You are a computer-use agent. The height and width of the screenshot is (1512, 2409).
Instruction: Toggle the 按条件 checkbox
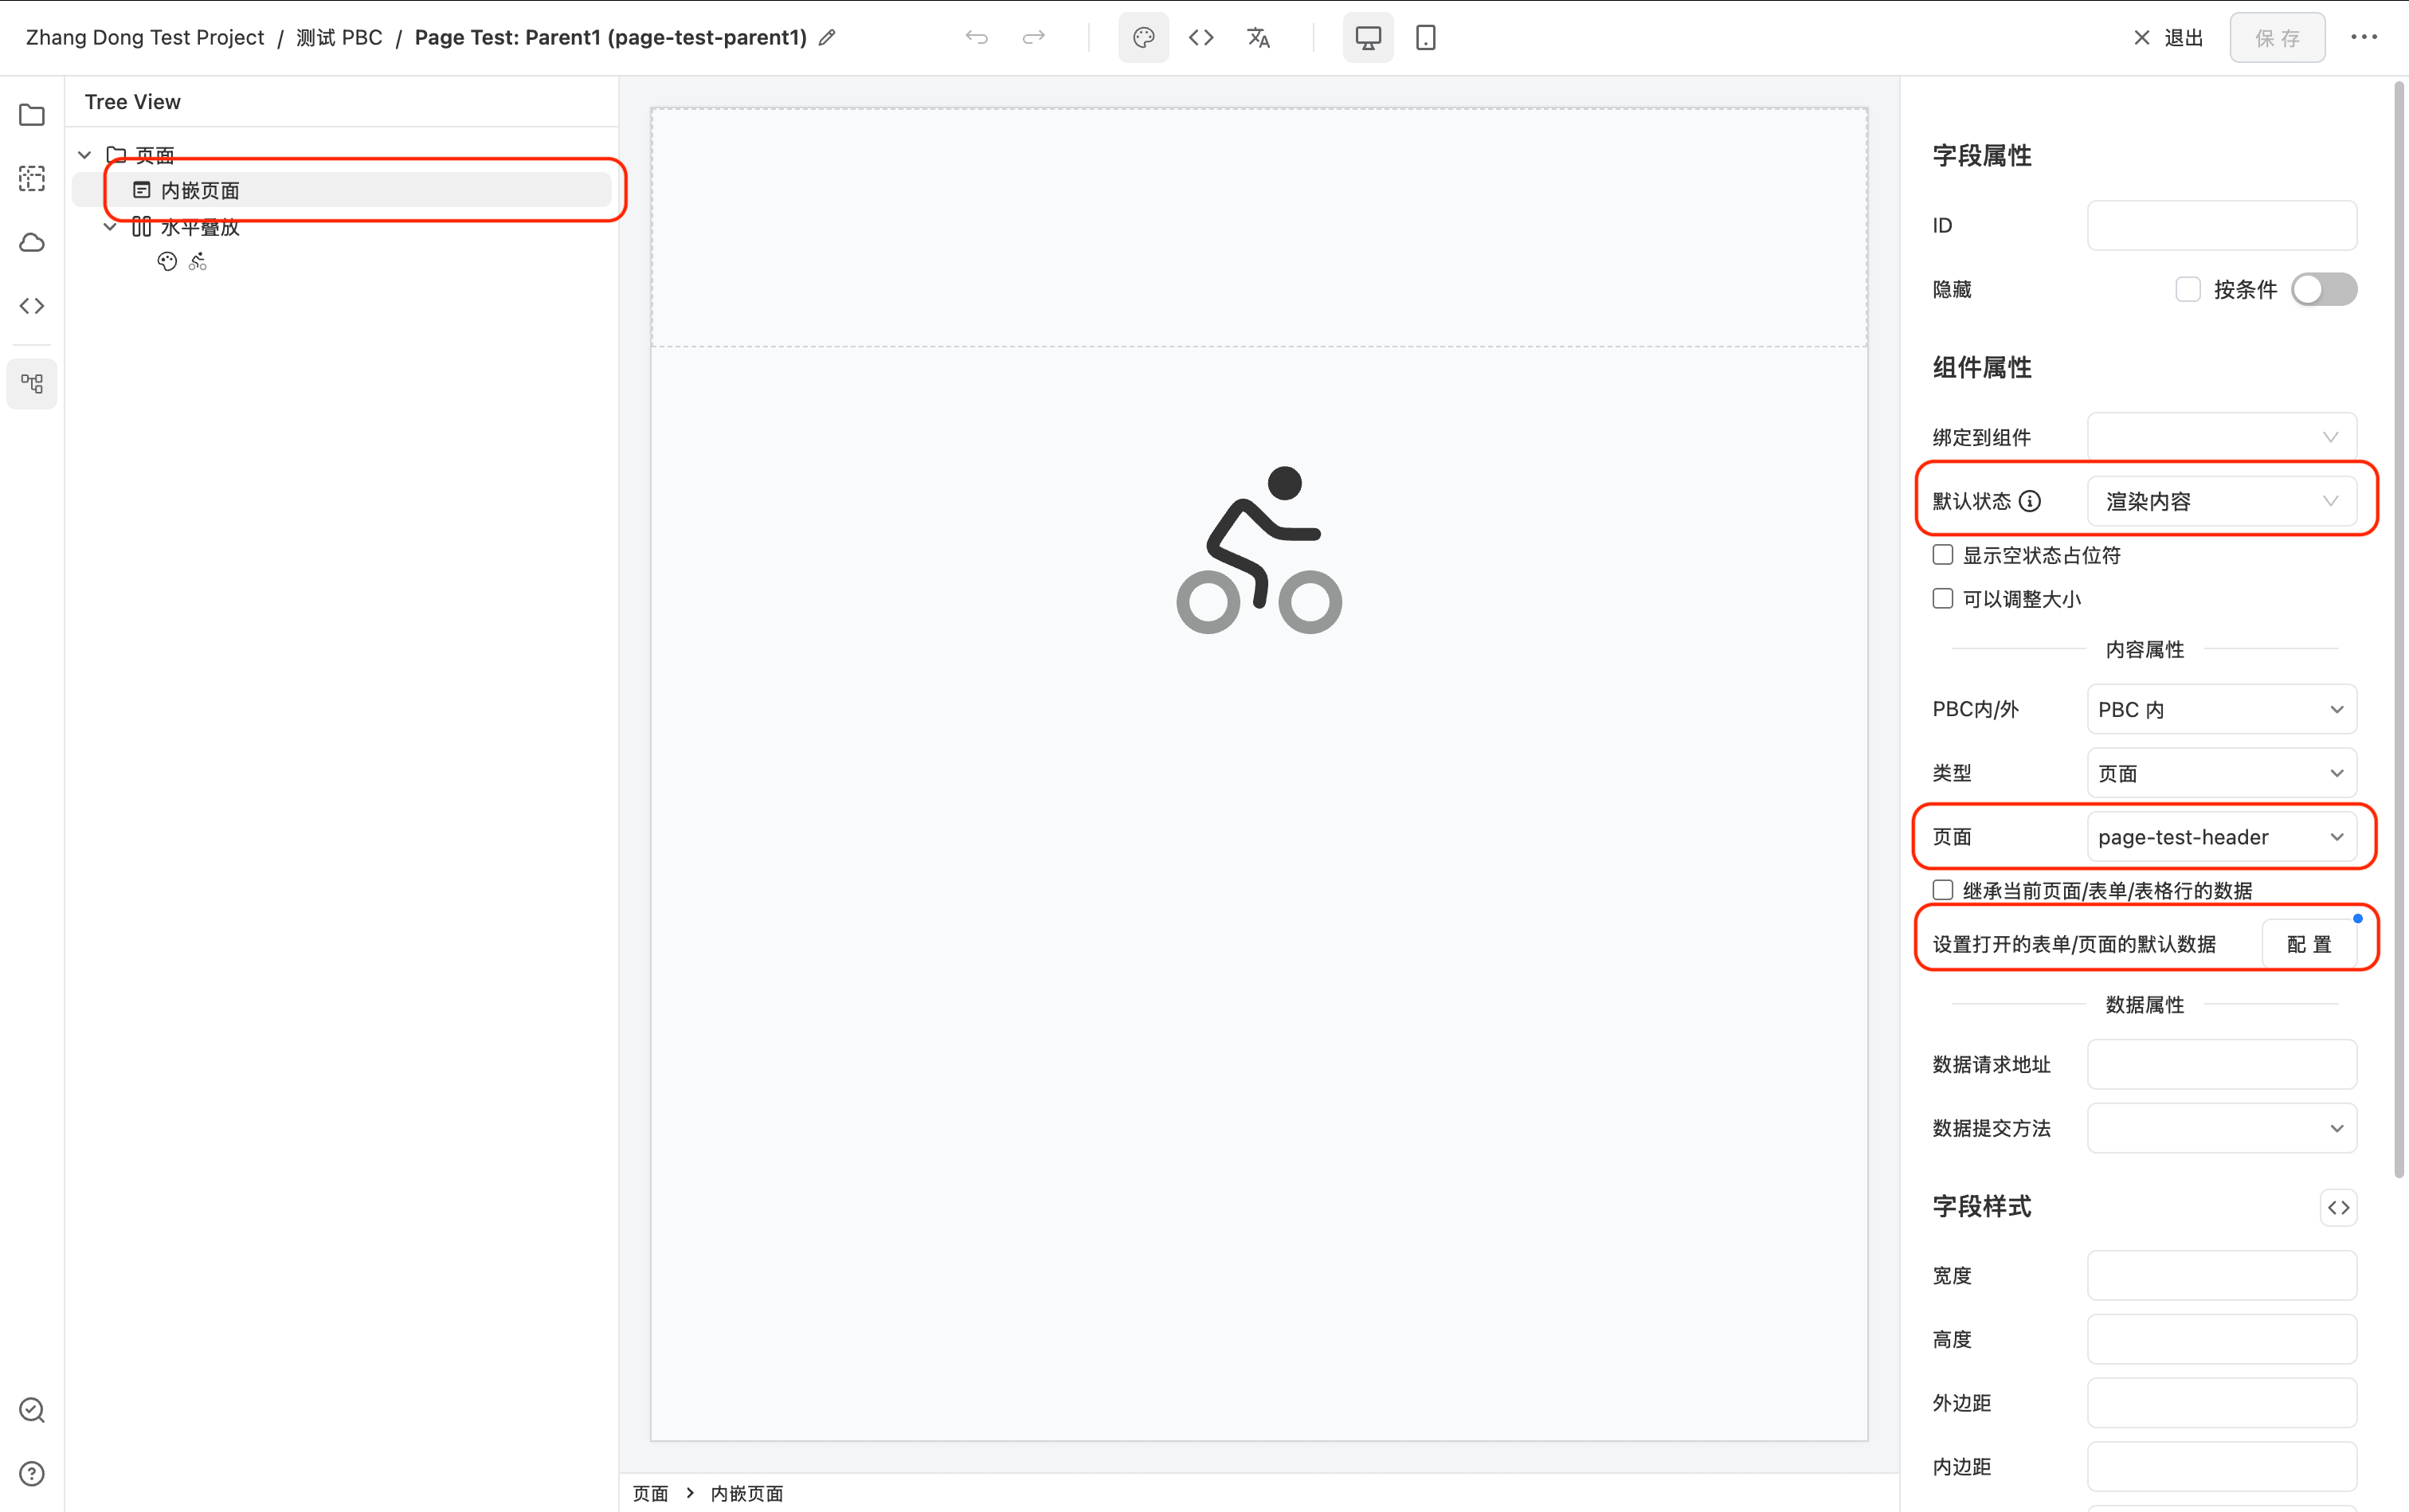2188,290
